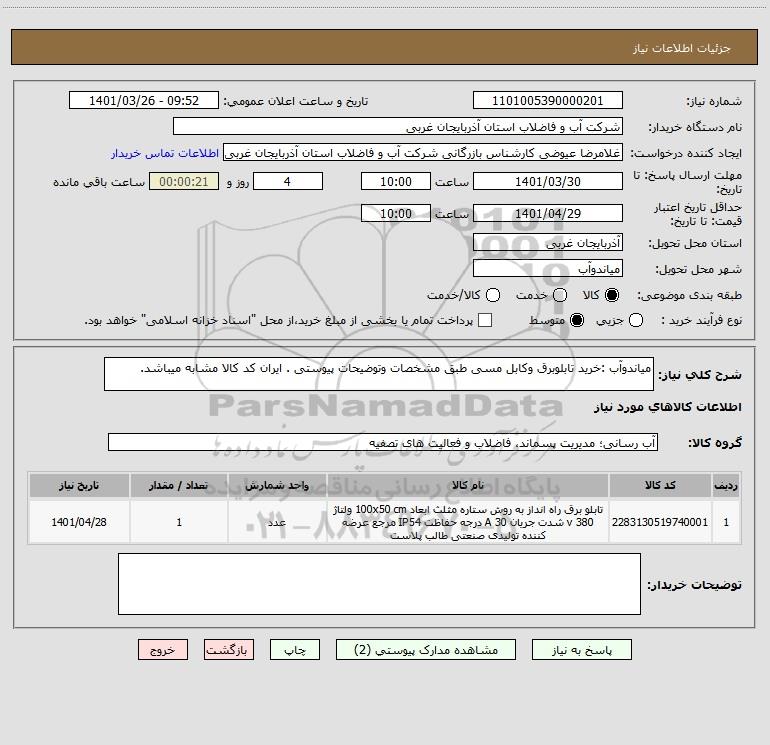Click the توضیحات خریدار text area
This screenshot has width=770, height=745.
click(379, 584)
